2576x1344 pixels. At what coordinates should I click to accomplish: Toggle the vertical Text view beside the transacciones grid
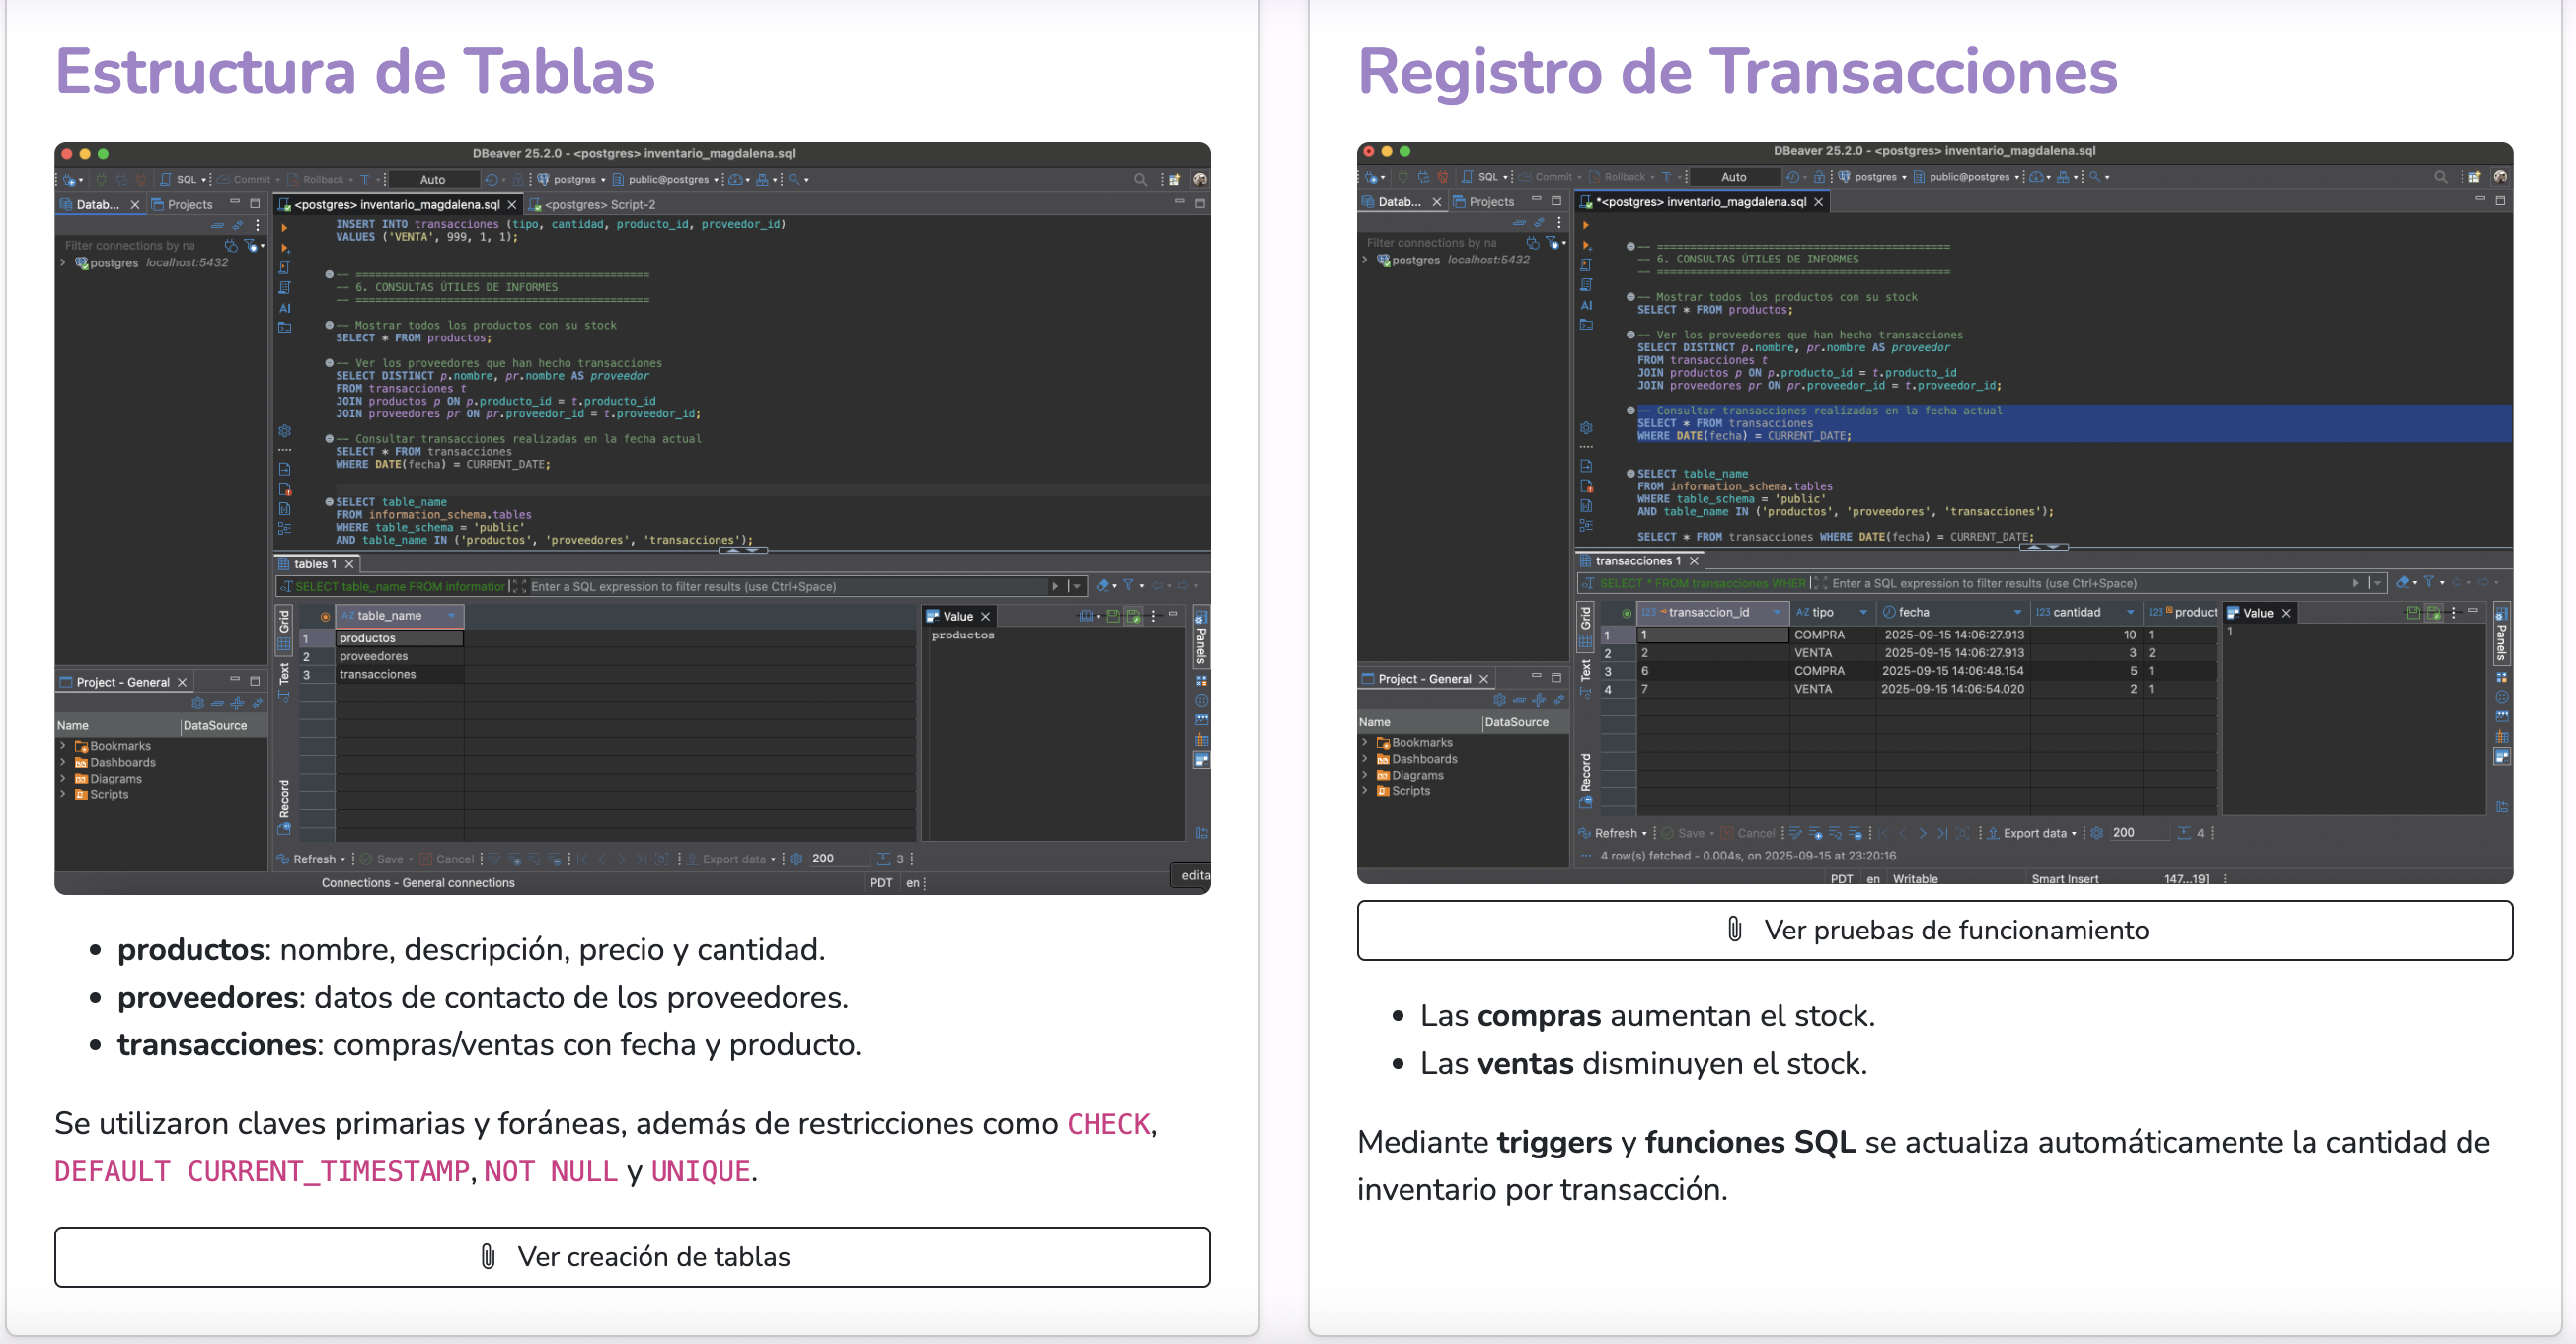1585,670
